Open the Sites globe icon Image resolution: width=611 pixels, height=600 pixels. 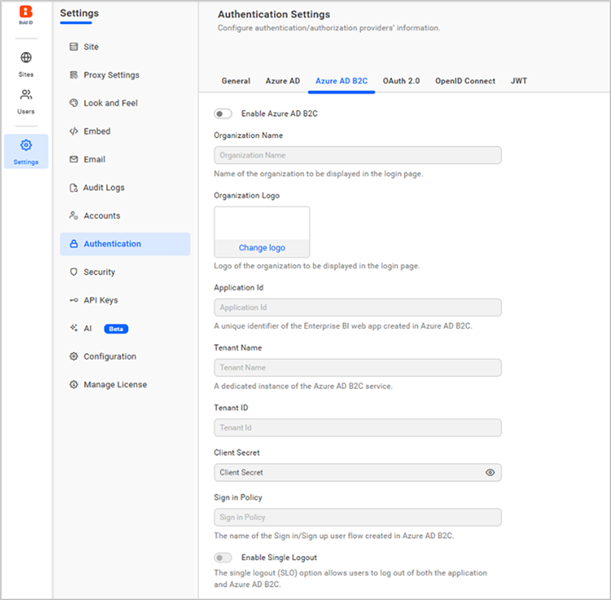[x=26, y=57]
